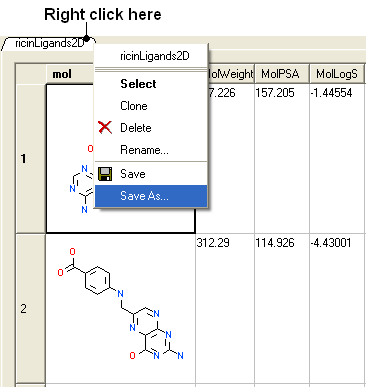Choose the bold Select menu option
Viewport: 366px width, 387px height.
pyautogui.click(x=151, y=84)
